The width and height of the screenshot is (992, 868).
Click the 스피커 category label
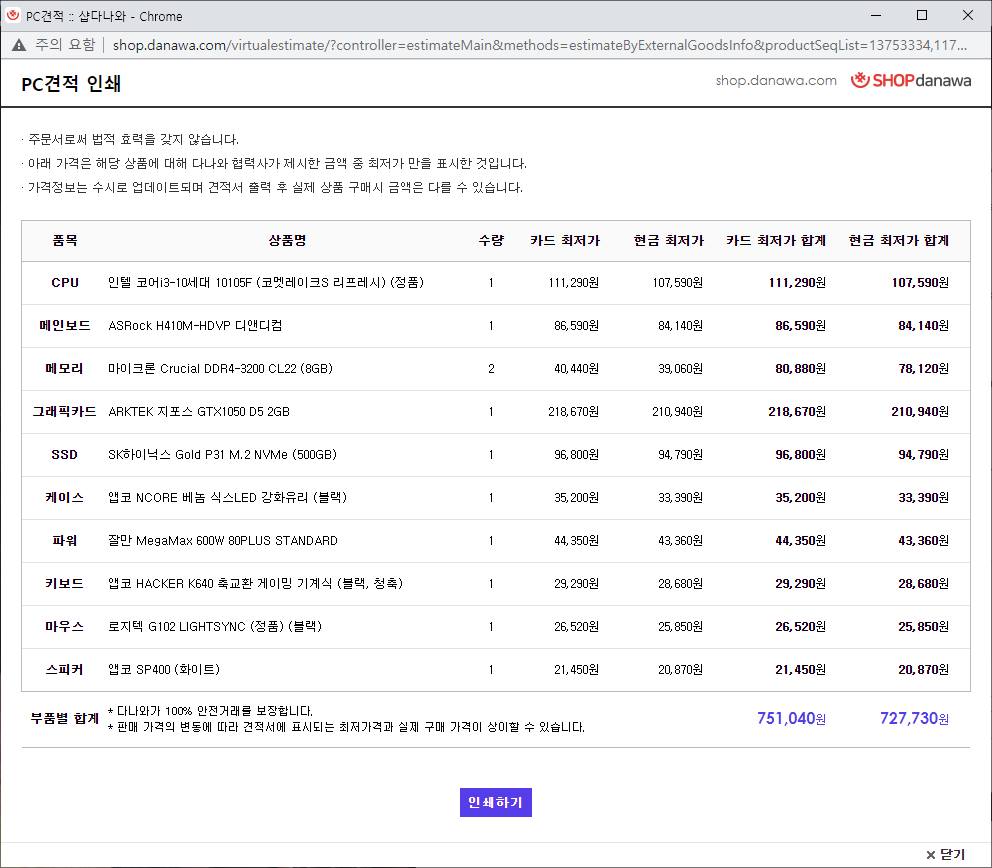point(65,670)
